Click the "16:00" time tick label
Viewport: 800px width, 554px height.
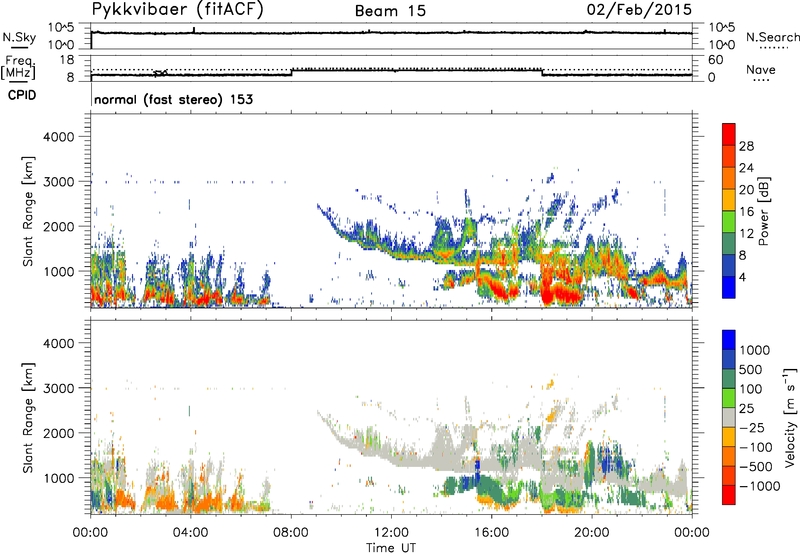(x=491, y=533)
